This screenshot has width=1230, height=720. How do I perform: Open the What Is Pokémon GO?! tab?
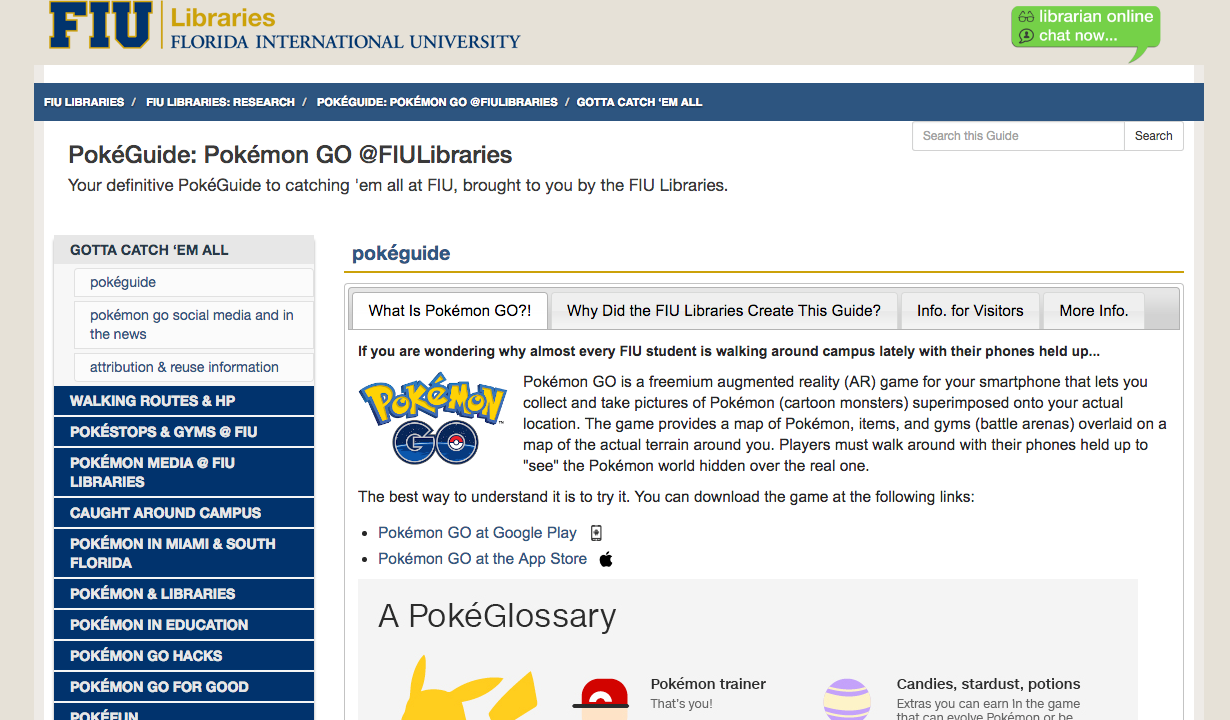point(449,311)
